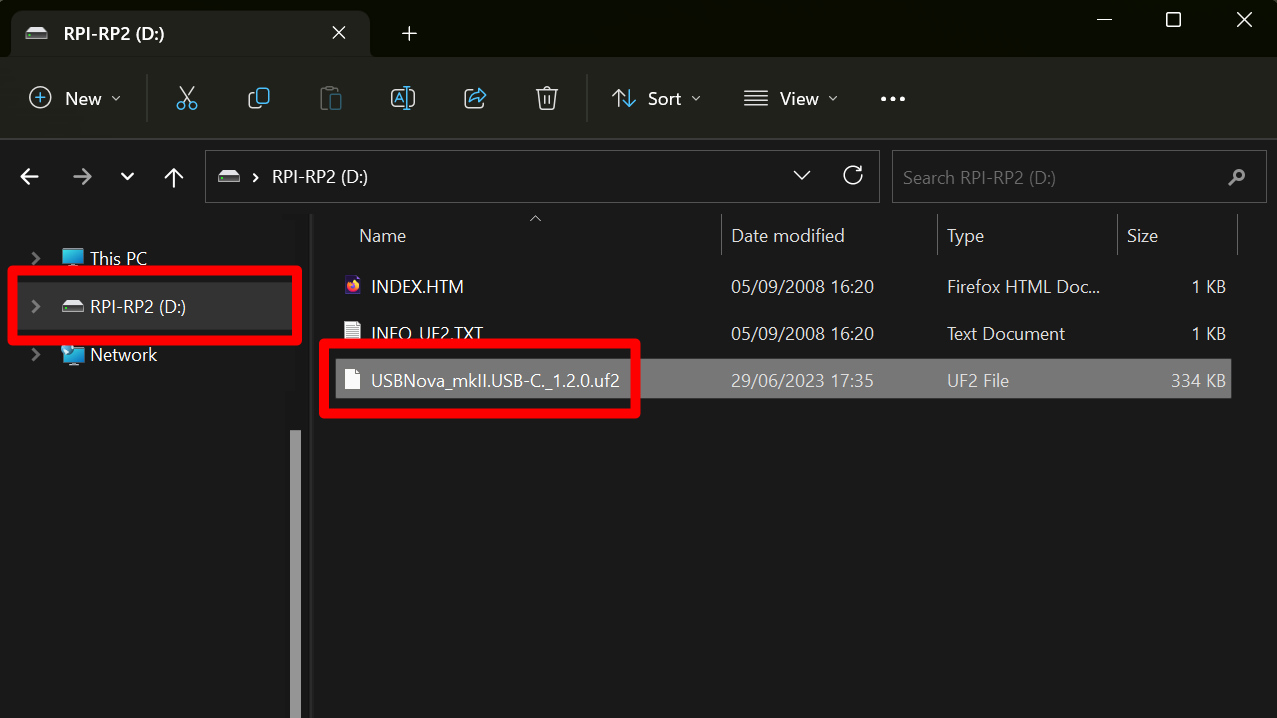Expand the RPI-RP2 (D:) tree node
The width and height of the screenshot is (1277, 718).
pos(37,307)
